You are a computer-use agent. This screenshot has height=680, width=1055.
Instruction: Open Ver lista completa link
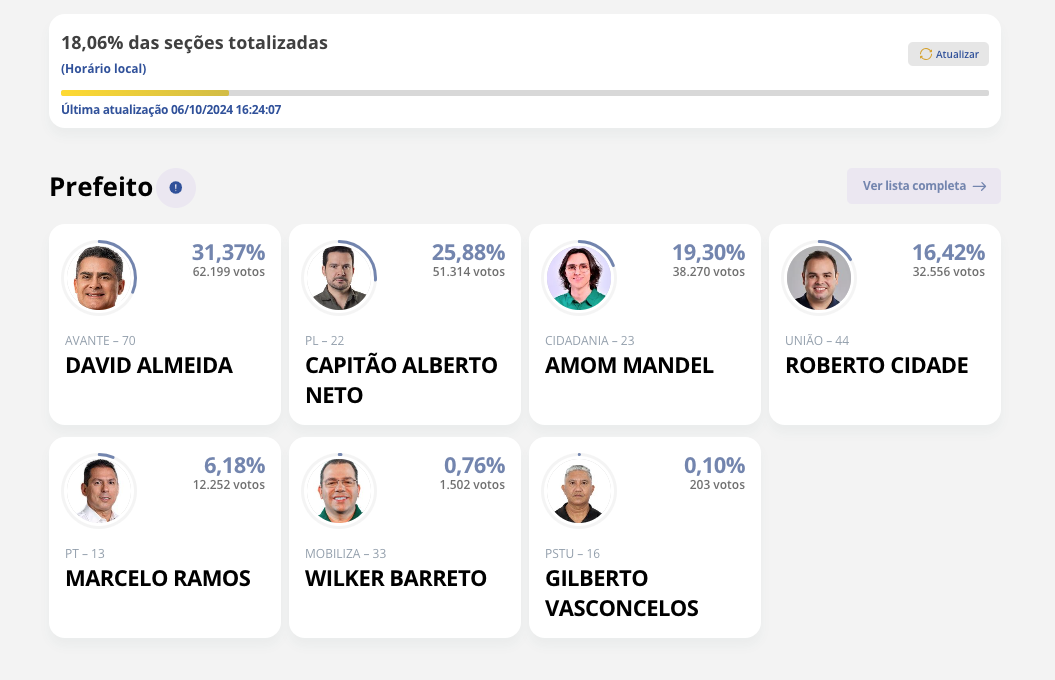coord(923,186)
